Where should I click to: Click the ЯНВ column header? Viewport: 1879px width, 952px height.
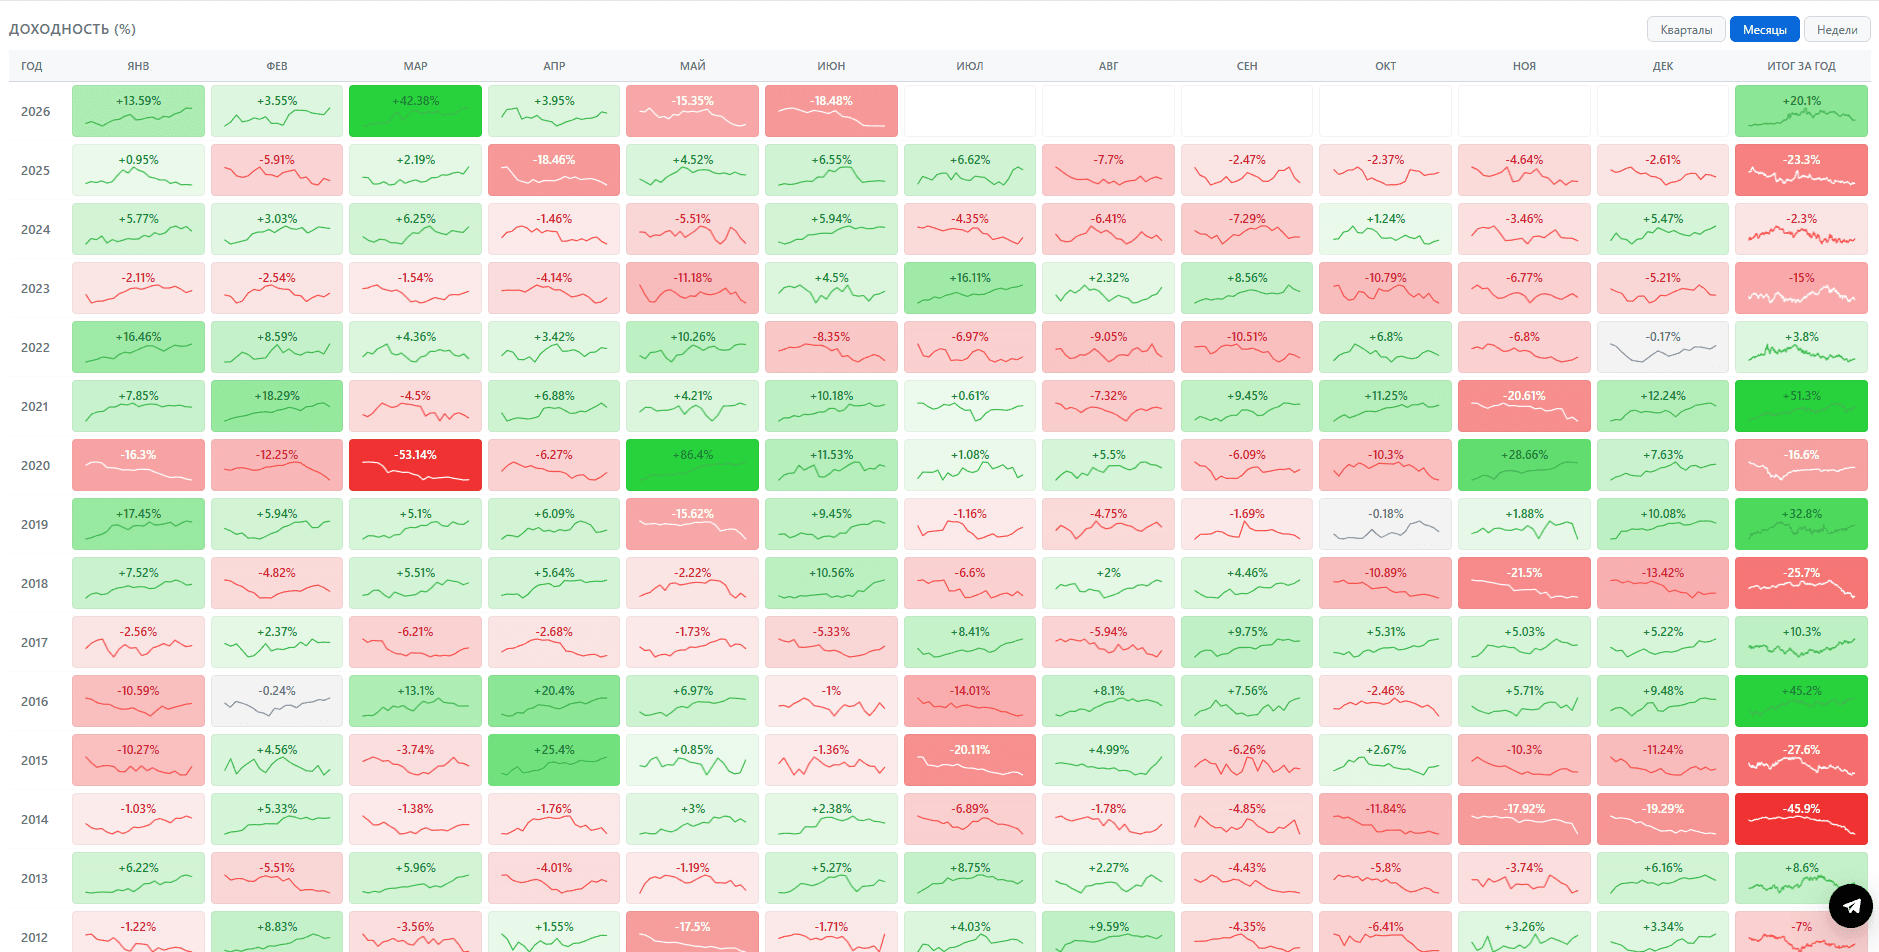(138, 66)
